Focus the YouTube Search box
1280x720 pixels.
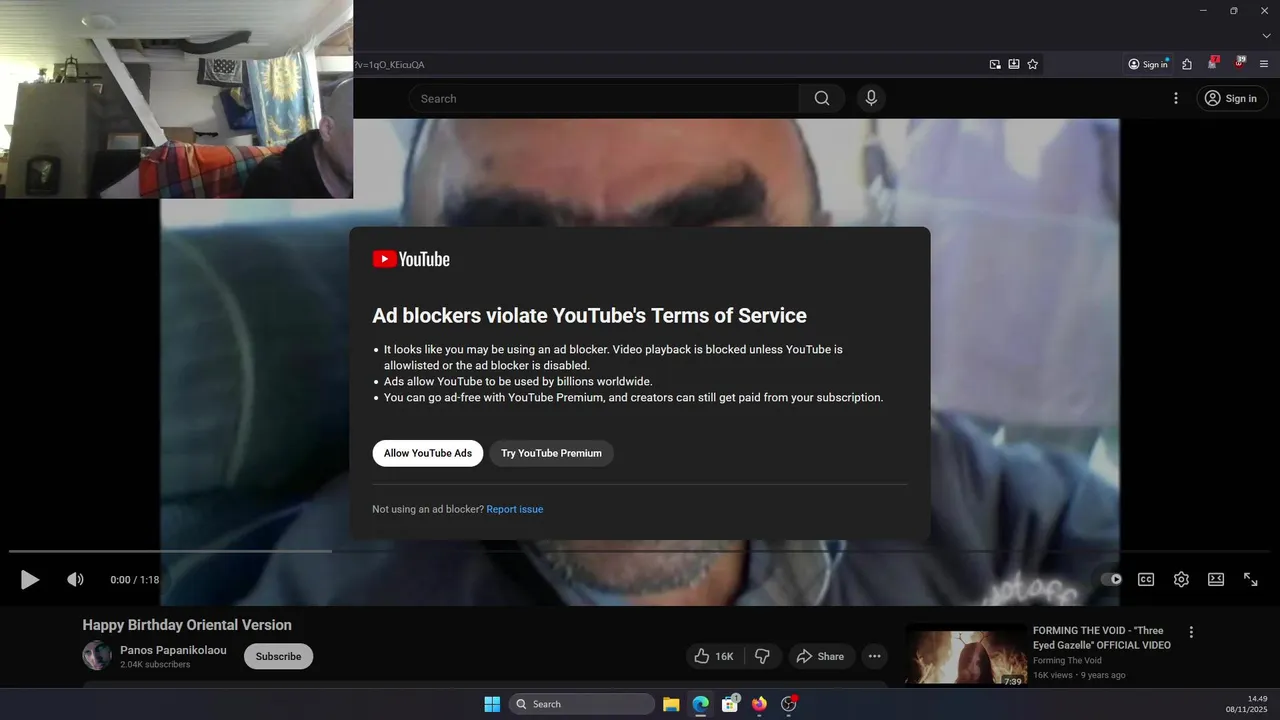click(x=604, y=98)
